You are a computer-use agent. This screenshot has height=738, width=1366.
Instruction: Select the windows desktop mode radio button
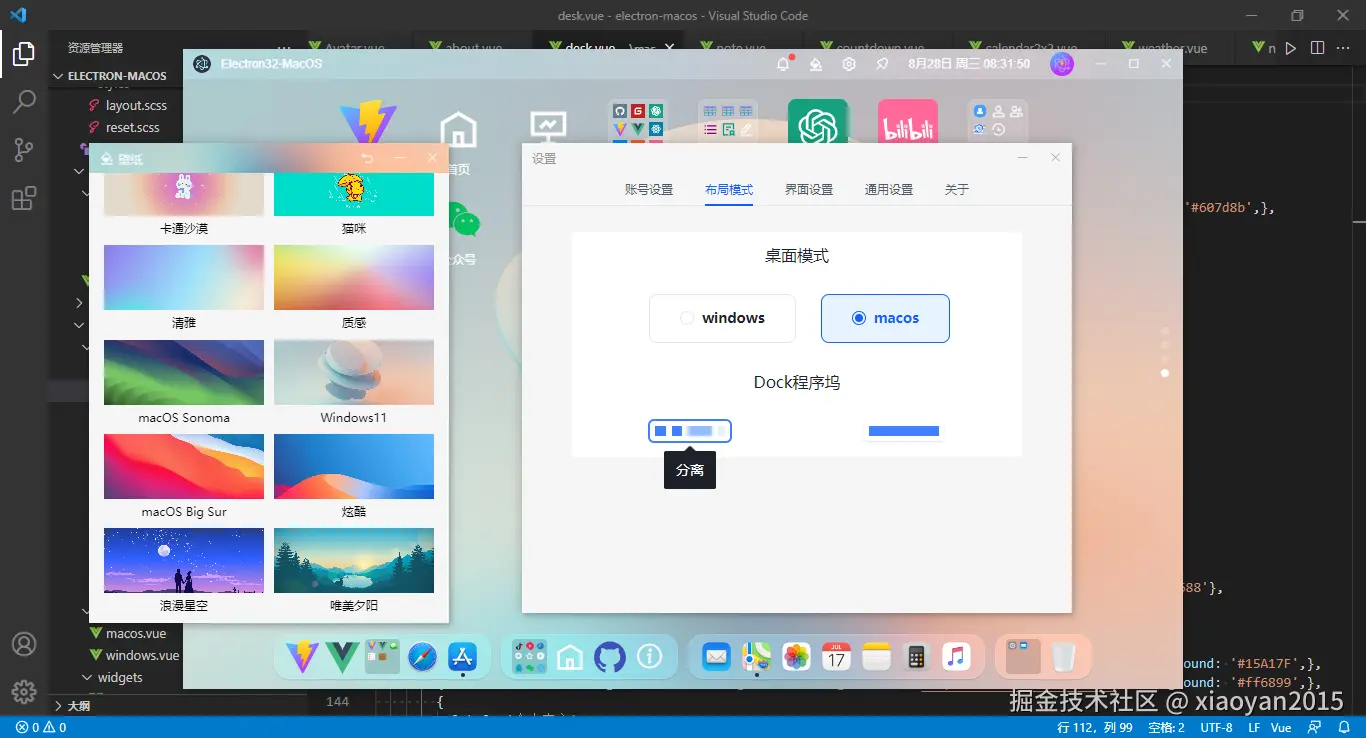click(687, 317)
